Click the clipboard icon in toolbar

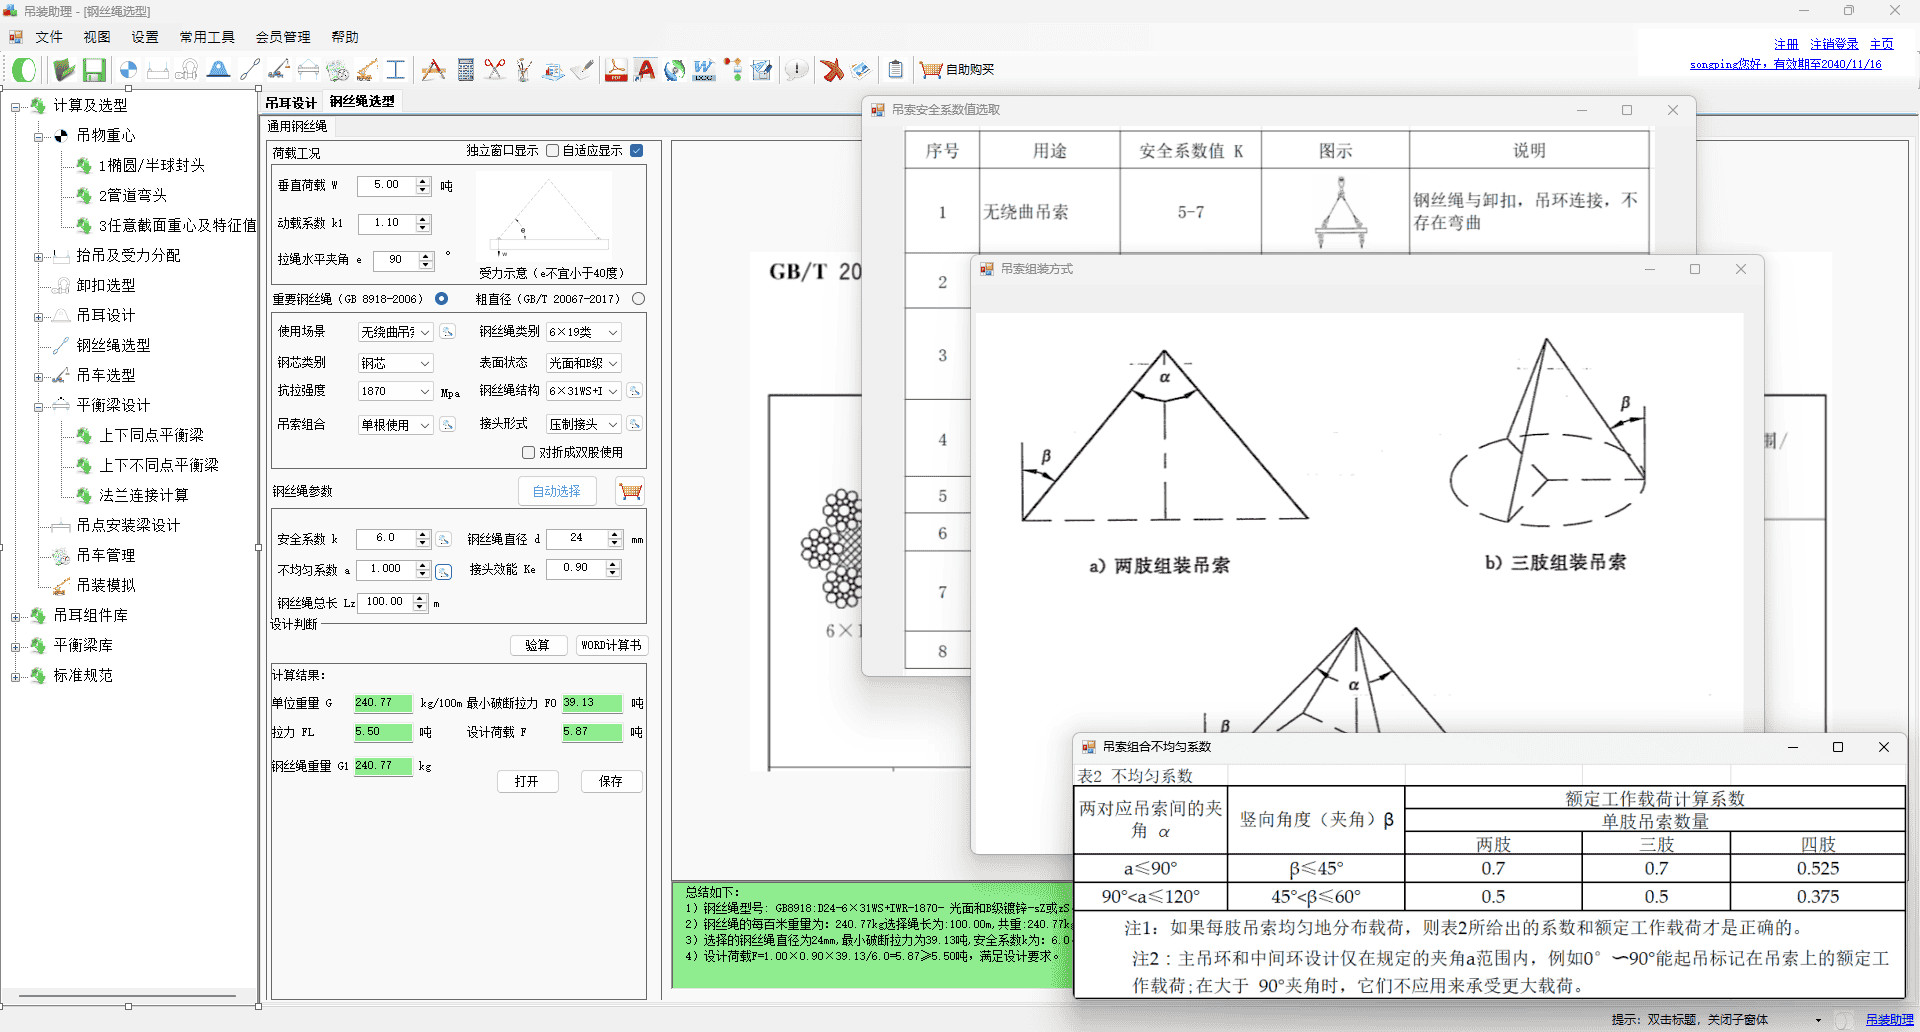(896, 70)
